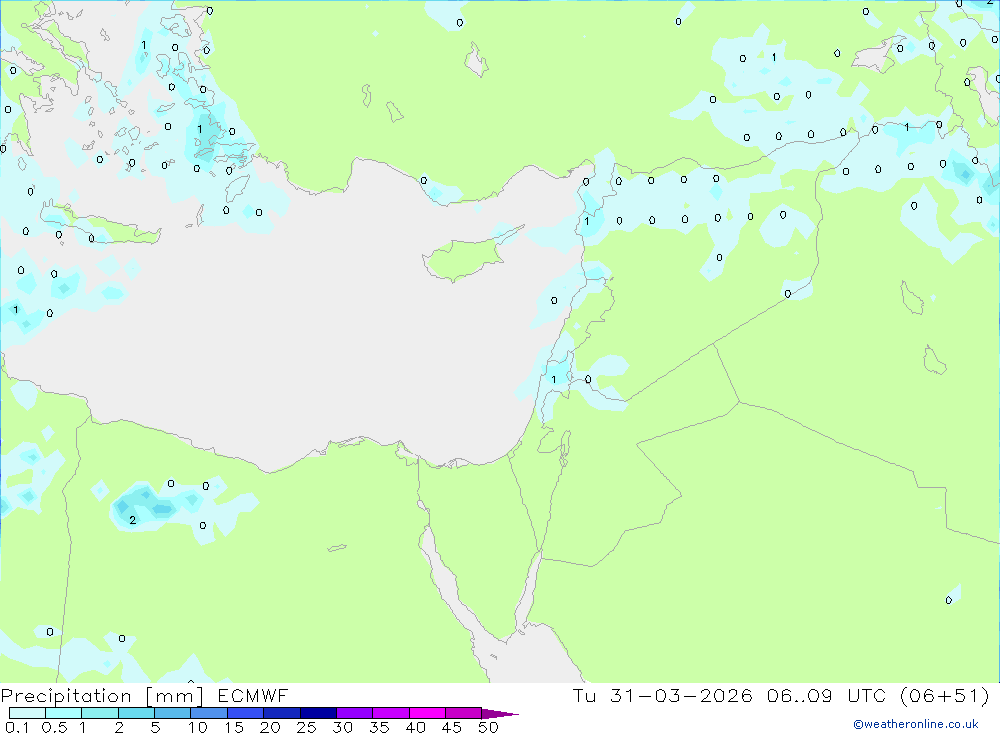Click the 'Tu 31-03-2026' date text
This screenshot has width=1000, height=733.
663,696
